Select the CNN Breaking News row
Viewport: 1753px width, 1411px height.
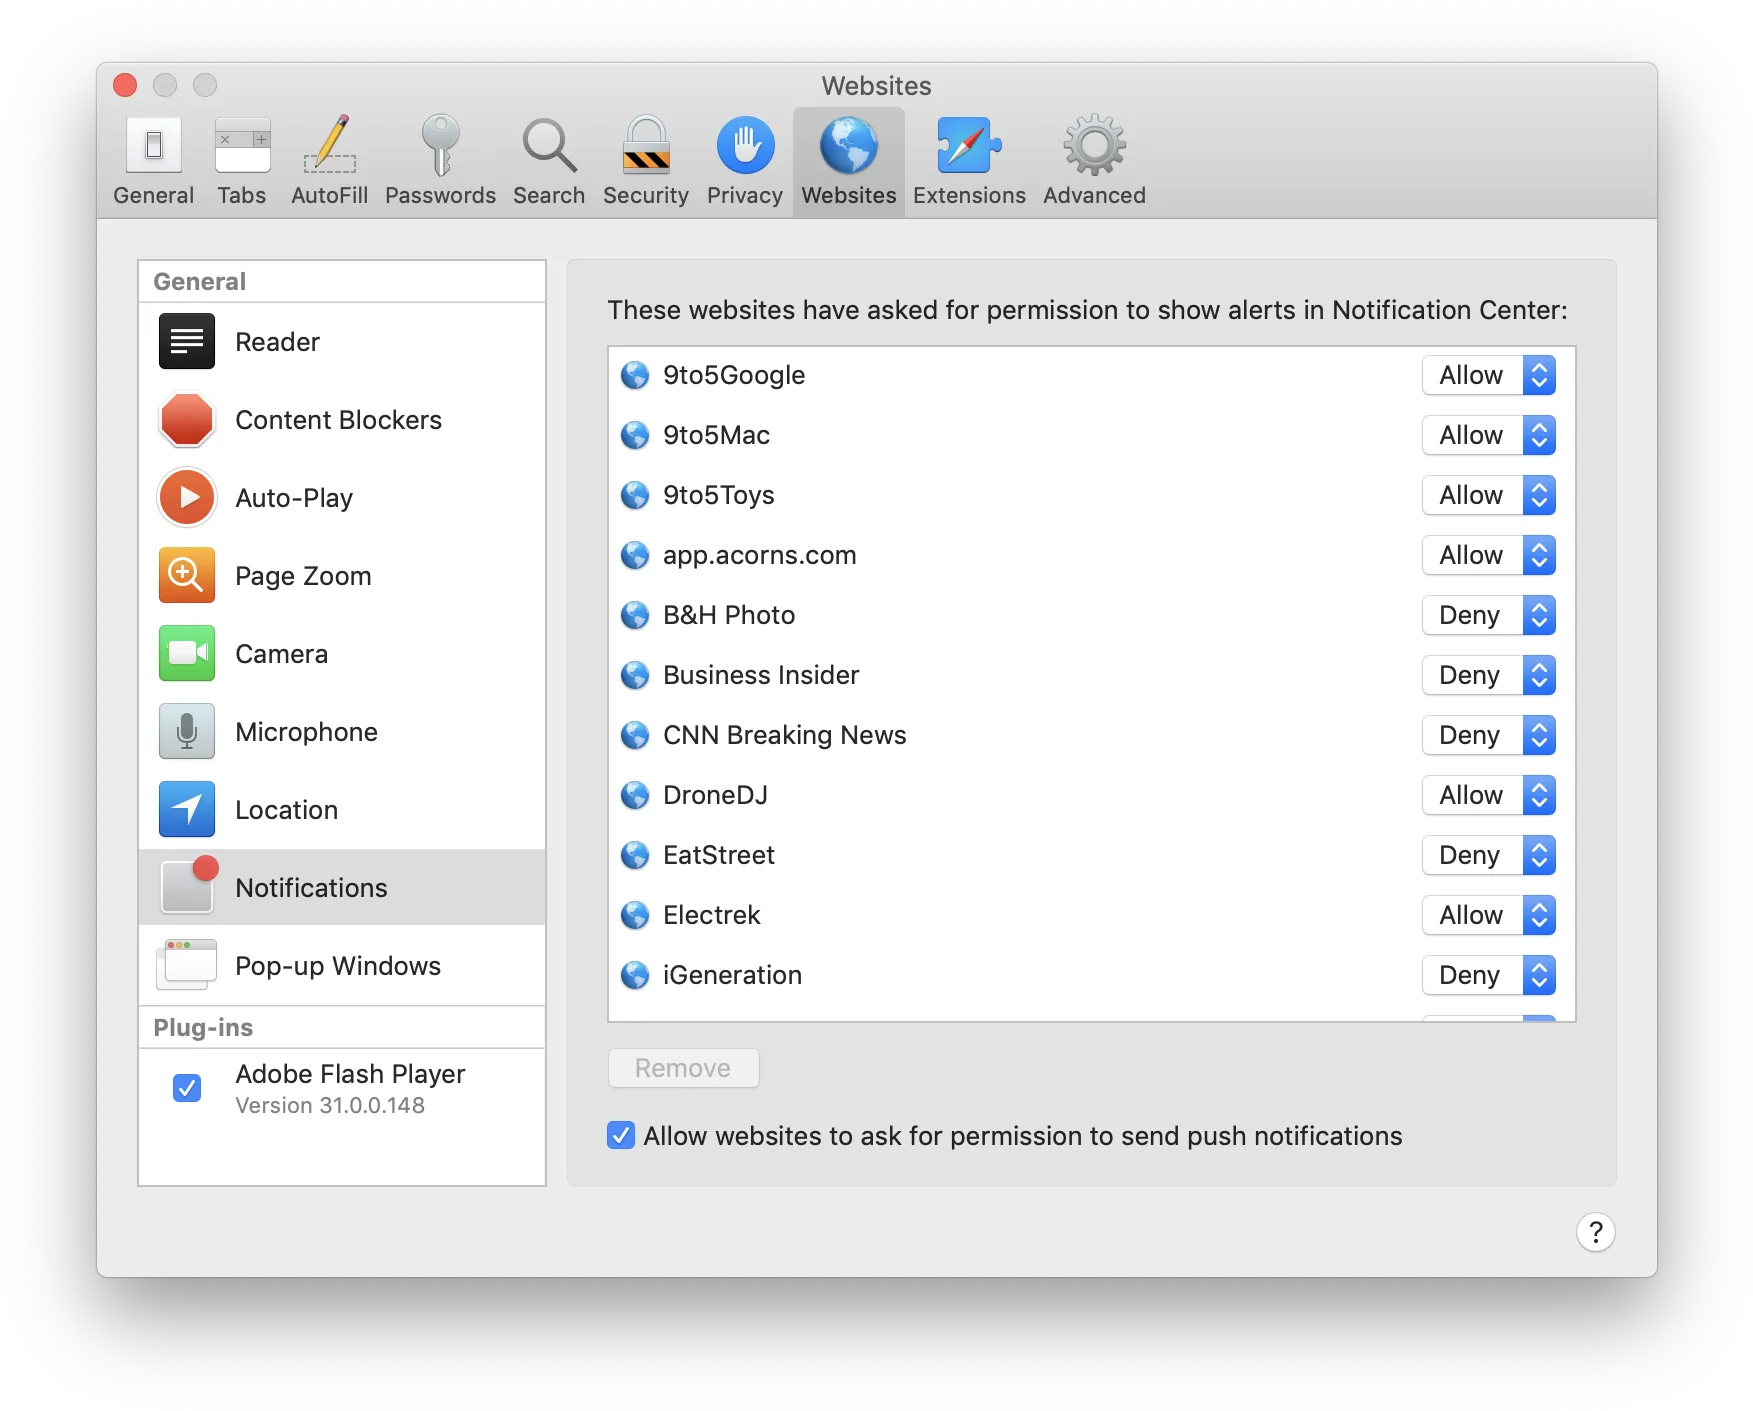[1091, 735]
